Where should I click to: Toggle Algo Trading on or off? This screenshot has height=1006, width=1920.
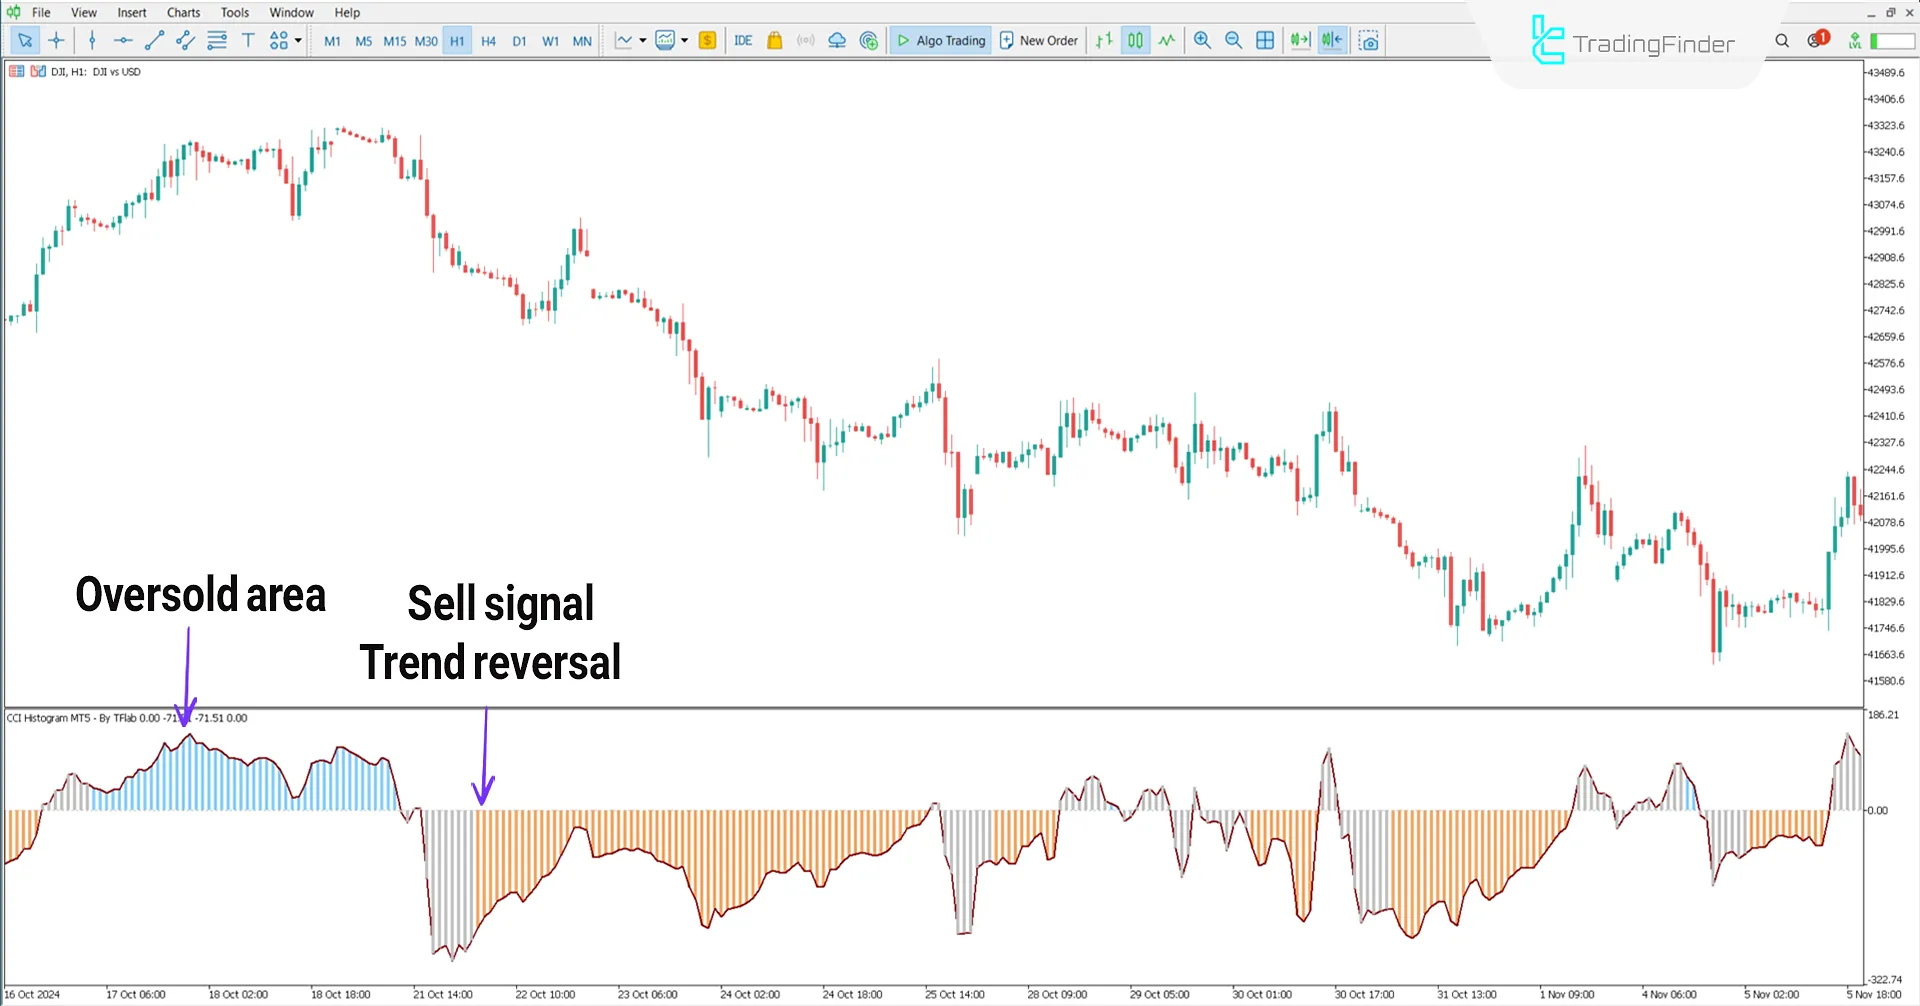tap(940, 40)
